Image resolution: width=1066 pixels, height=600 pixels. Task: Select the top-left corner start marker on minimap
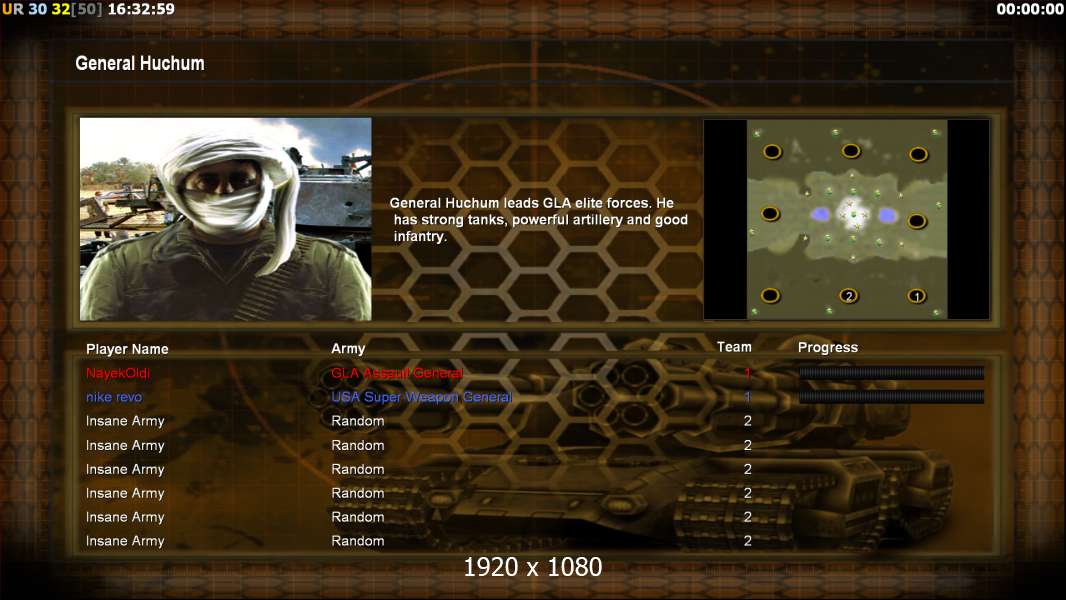click(772, 152)
